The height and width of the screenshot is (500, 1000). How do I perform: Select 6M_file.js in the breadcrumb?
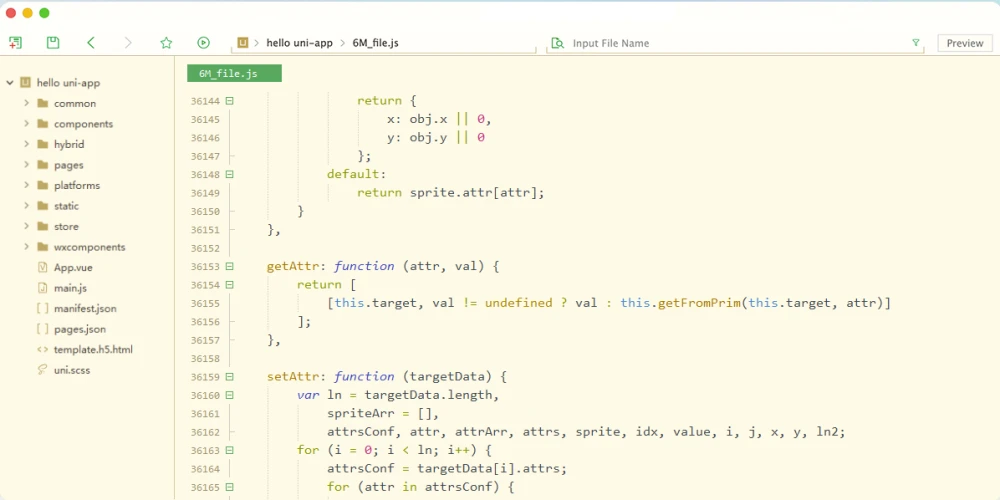[x=376, y=43]
